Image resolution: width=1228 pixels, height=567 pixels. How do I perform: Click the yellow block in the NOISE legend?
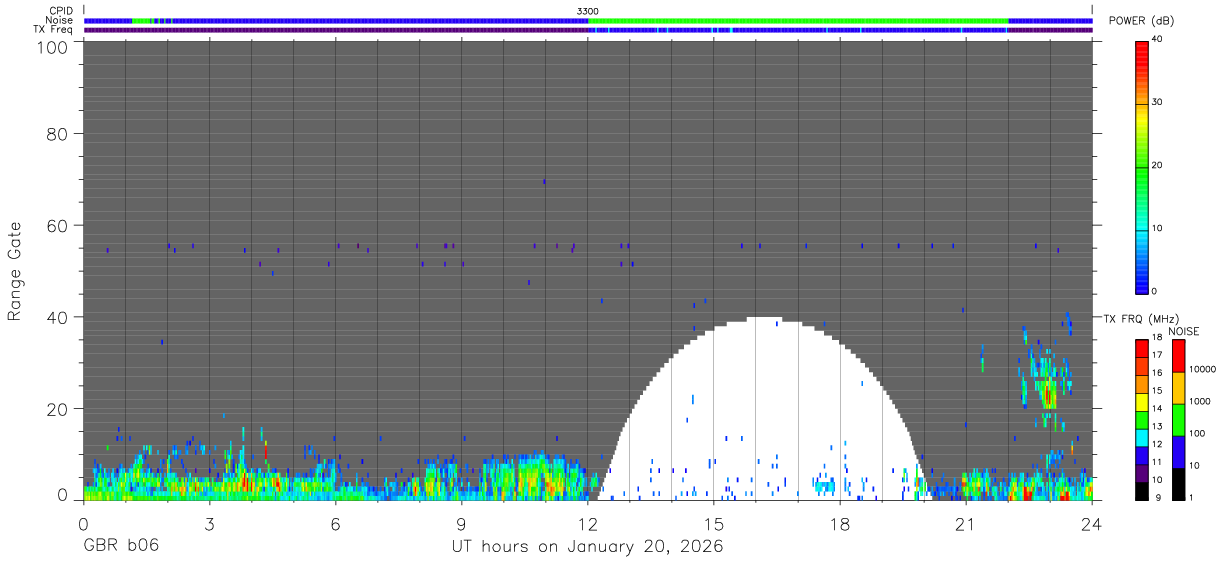tap(1179, 388)
